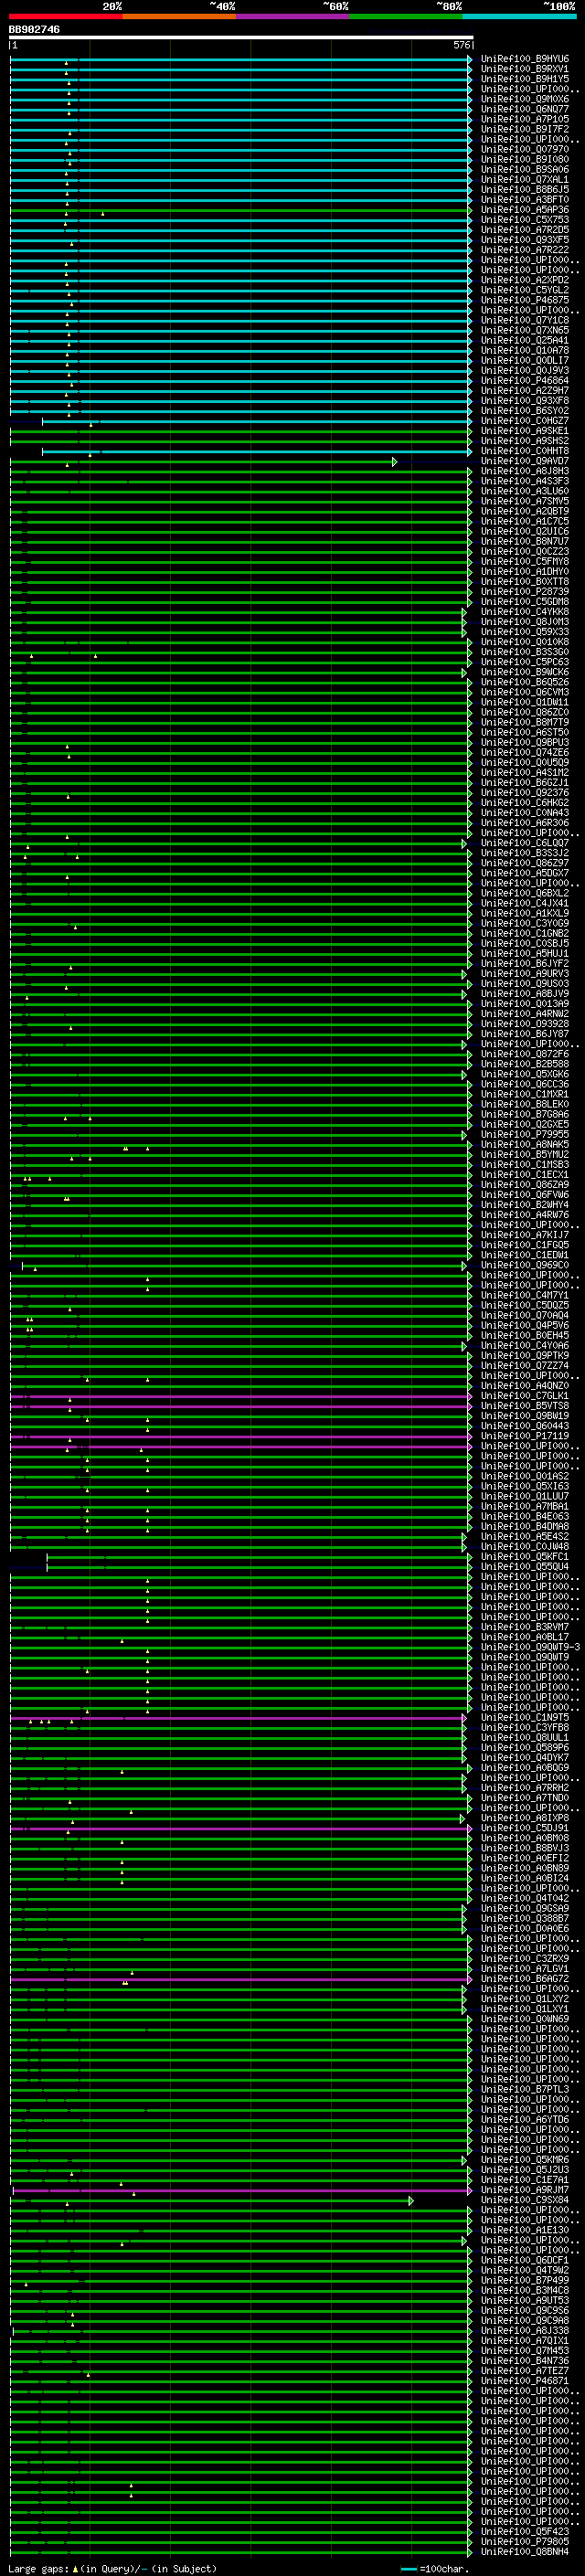Click hit label UniRef100_Q9AVD7

coord(525,461)
